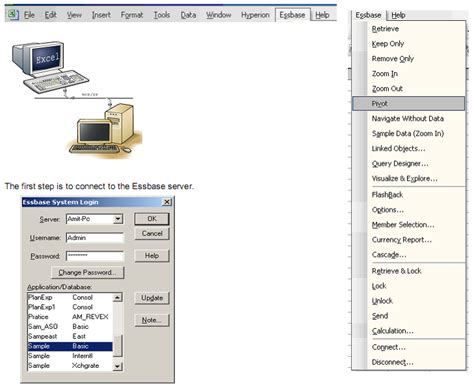This screenshot has height=388, width=474.
Task: Choose Lock in the Essbase menu
Action: [x=409, y=286]
